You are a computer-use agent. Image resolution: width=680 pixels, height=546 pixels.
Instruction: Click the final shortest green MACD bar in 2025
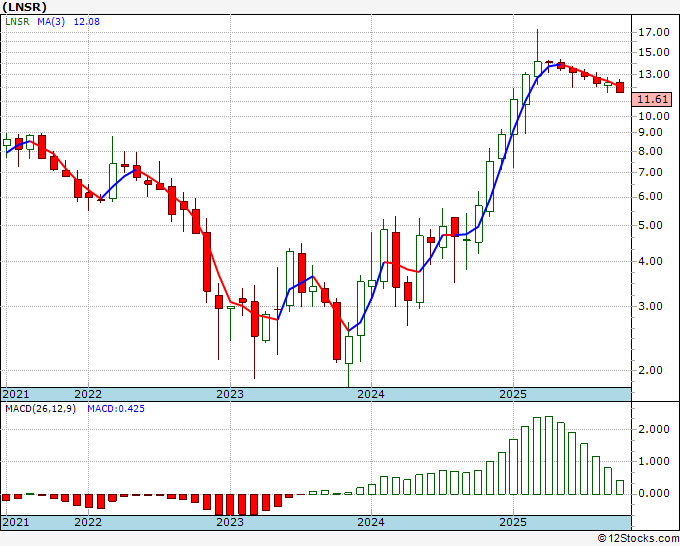pyautogui.click(x=620, y=487)
